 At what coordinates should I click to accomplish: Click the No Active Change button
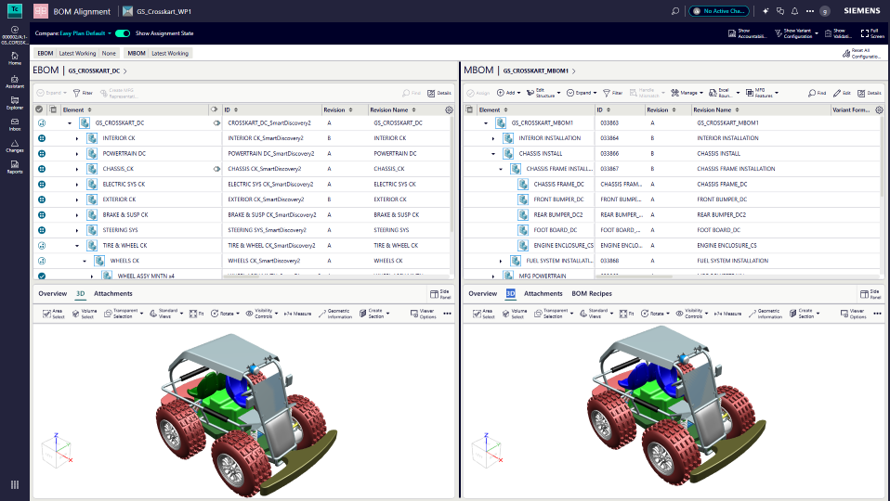(719, 11)
